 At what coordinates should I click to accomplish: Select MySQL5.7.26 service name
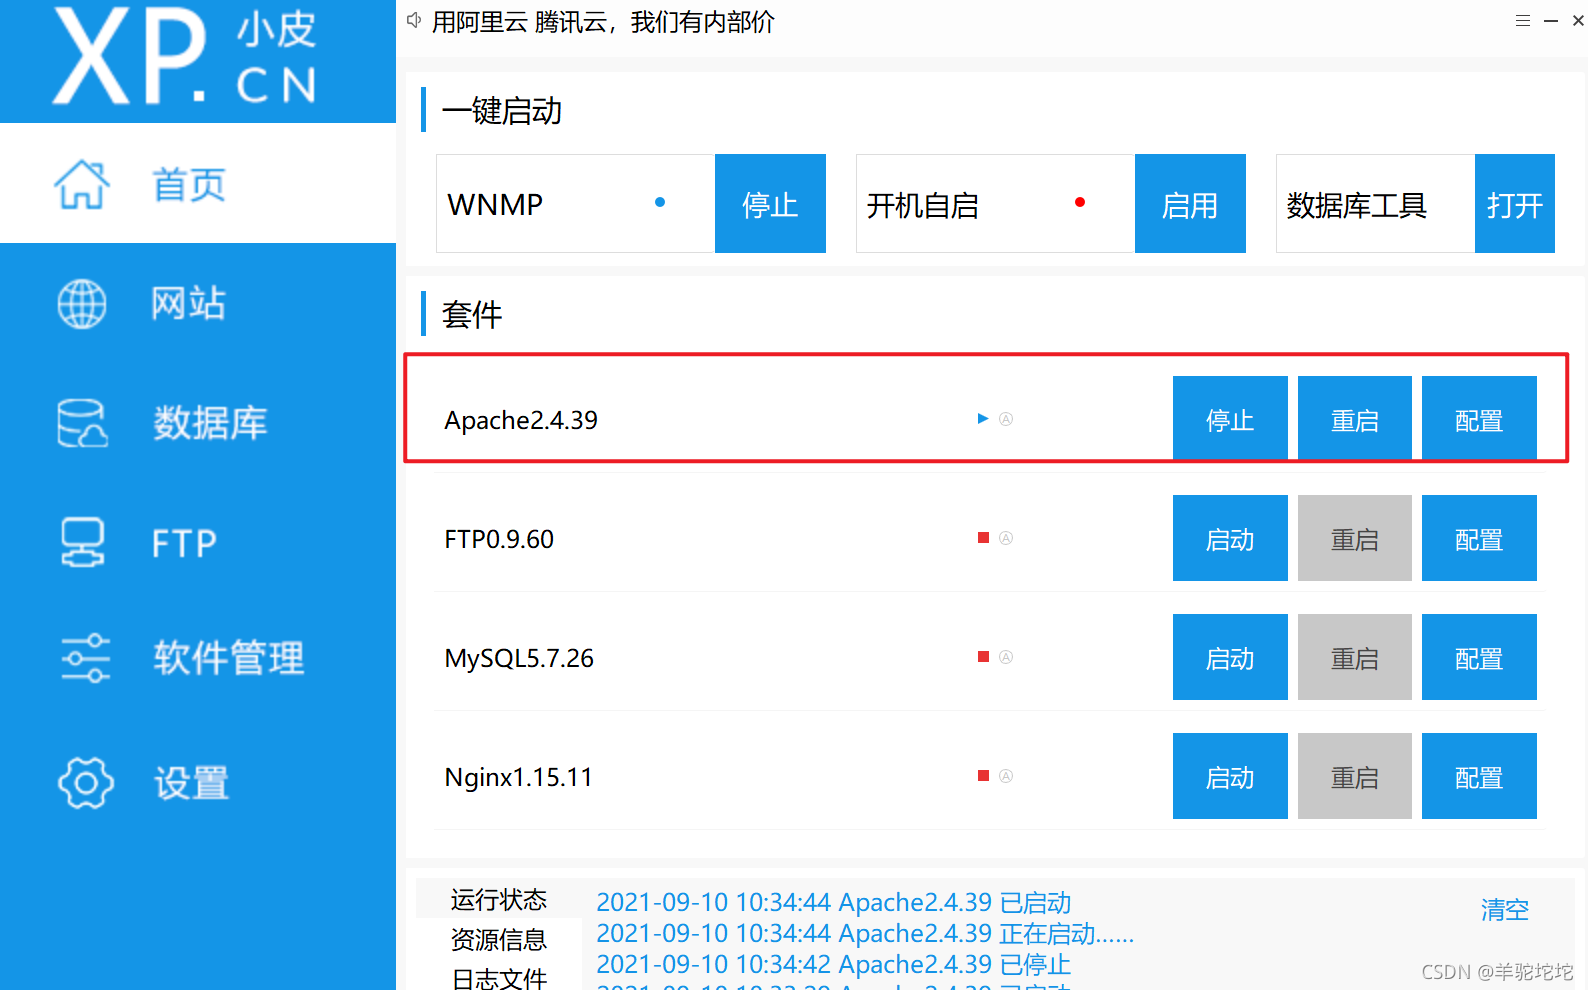pos(519,658)
